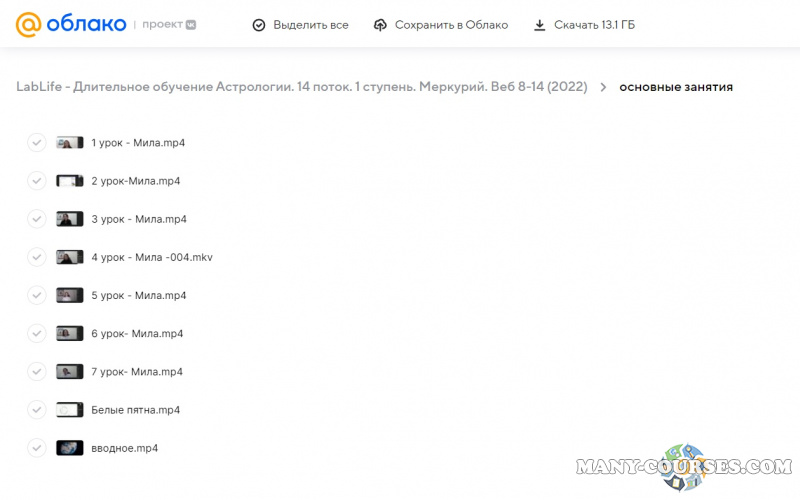Check the box beside 7 урок- Мила.mp4
Image resolution: width=800 pixels, height=500 pixels.
pos(37,371)
